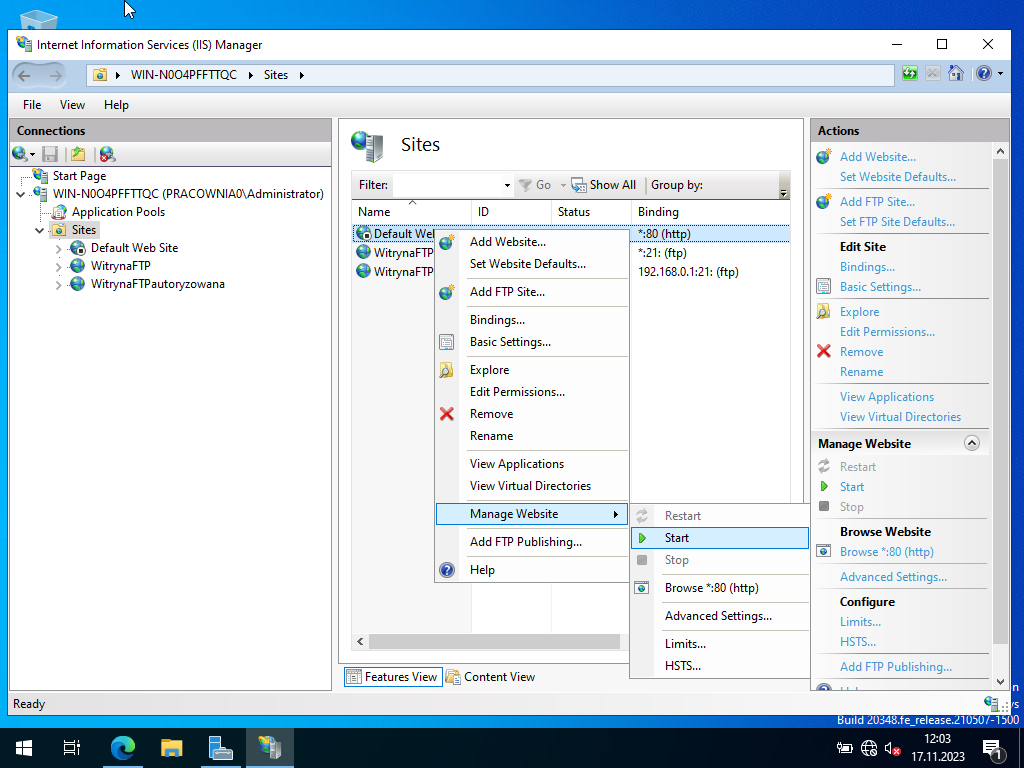Click the Back navigation arrow button
This screenshot has height=768, width=1024.
pos(25,75)
